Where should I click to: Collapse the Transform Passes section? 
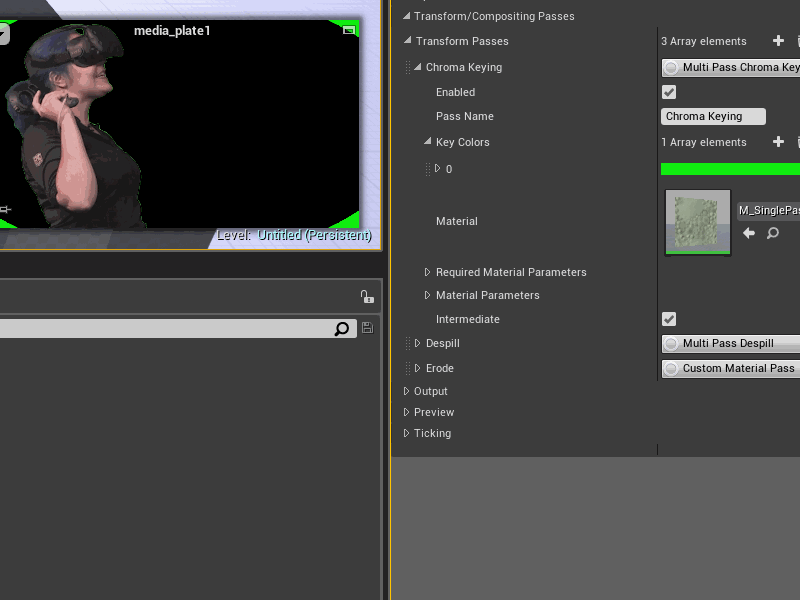click(407, 41)
